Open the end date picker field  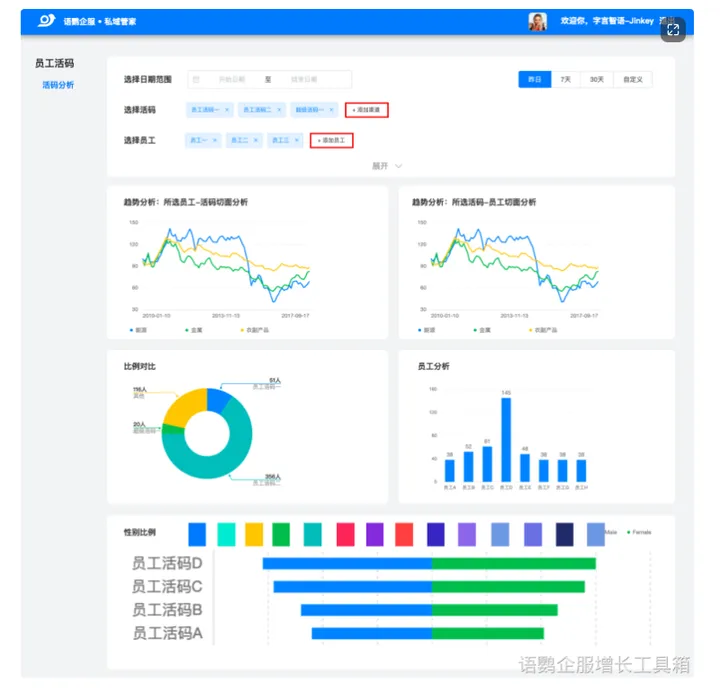pyautogui.click(x=303, y=79)
